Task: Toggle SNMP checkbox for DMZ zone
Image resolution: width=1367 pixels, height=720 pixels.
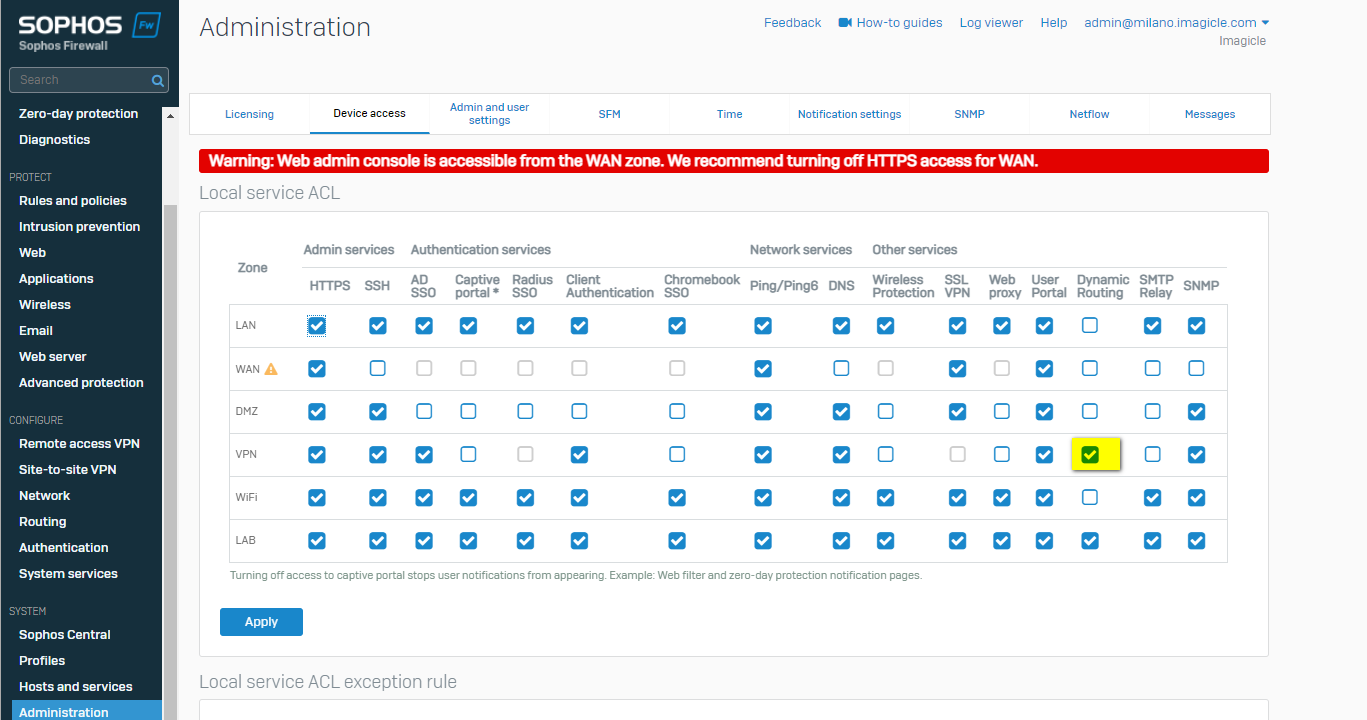Action: (x=1196, y=412)
